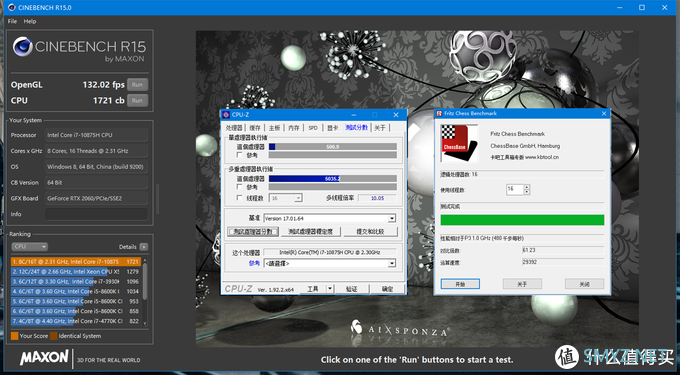Screen dimensions: 680x375
Task: Enable 线程数 checkbox in CPU-Z
Action: [239, 198]
